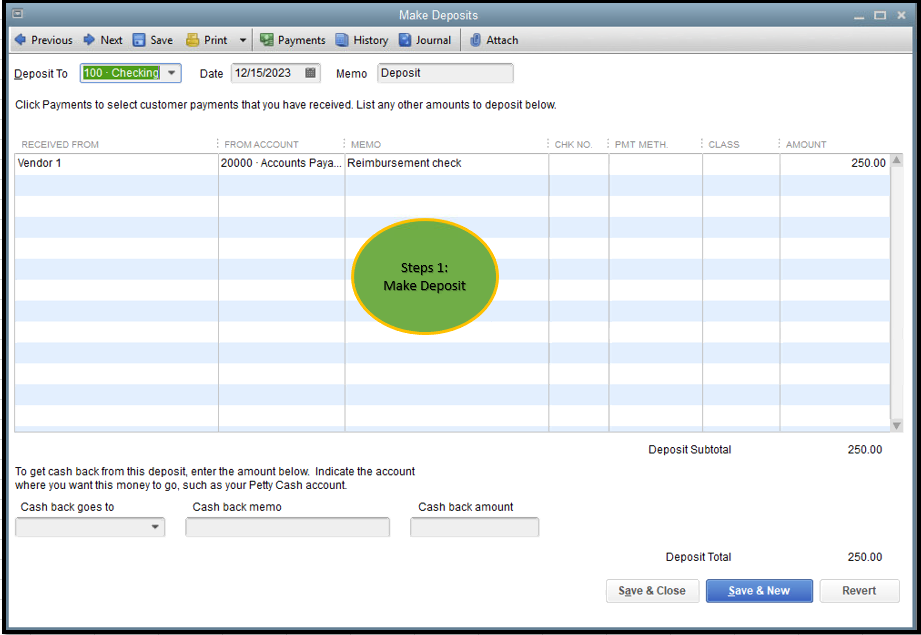Select the Reimbursement check memo cell
The image size is (921, 635).
click(x=447, y=163)
